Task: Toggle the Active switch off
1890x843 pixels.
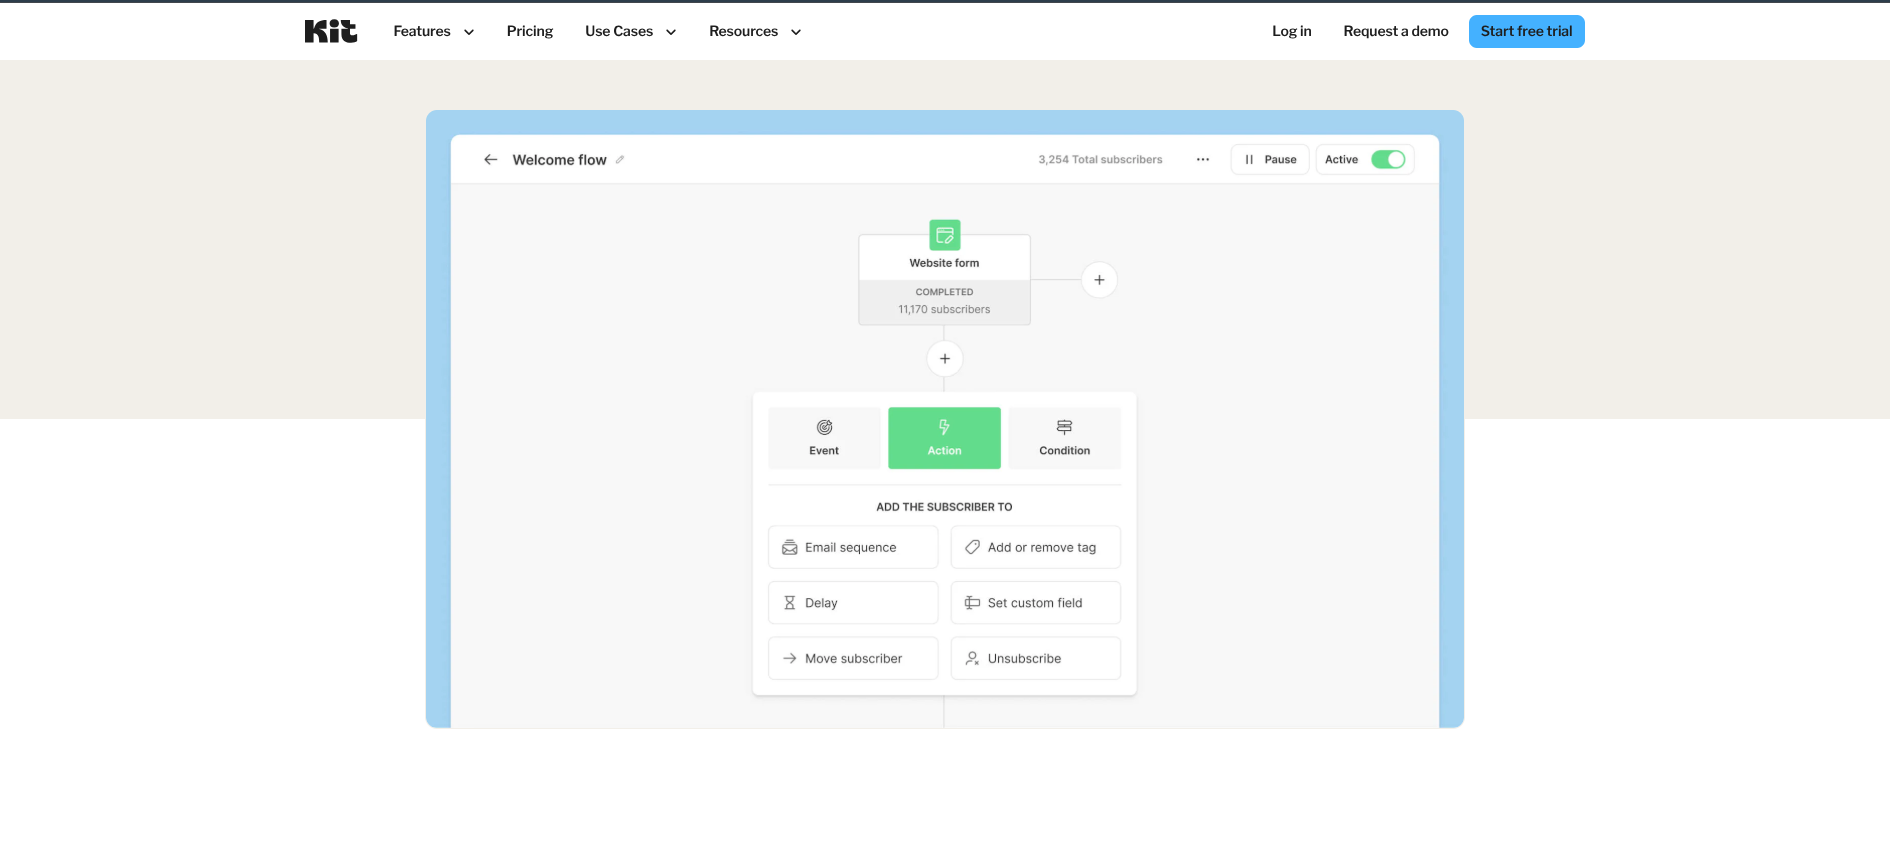Action: (1387, 160)
